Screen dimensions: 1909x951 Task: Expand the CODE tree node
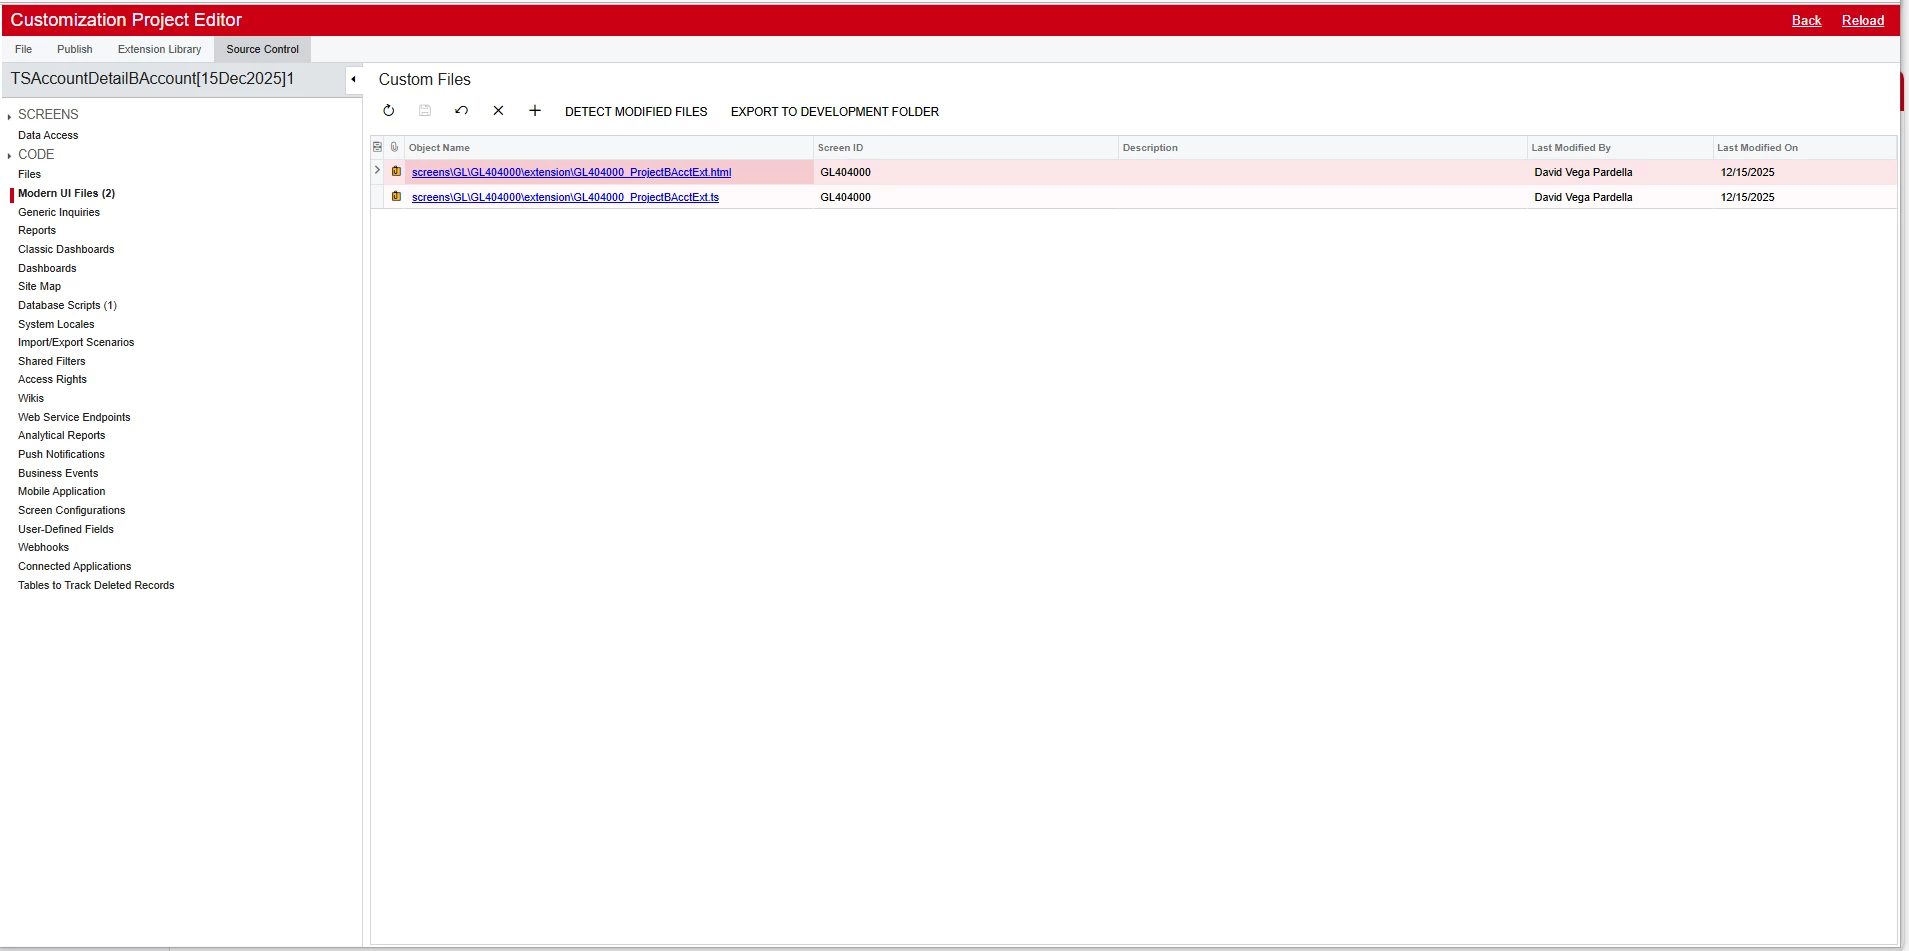click(9, 156)
